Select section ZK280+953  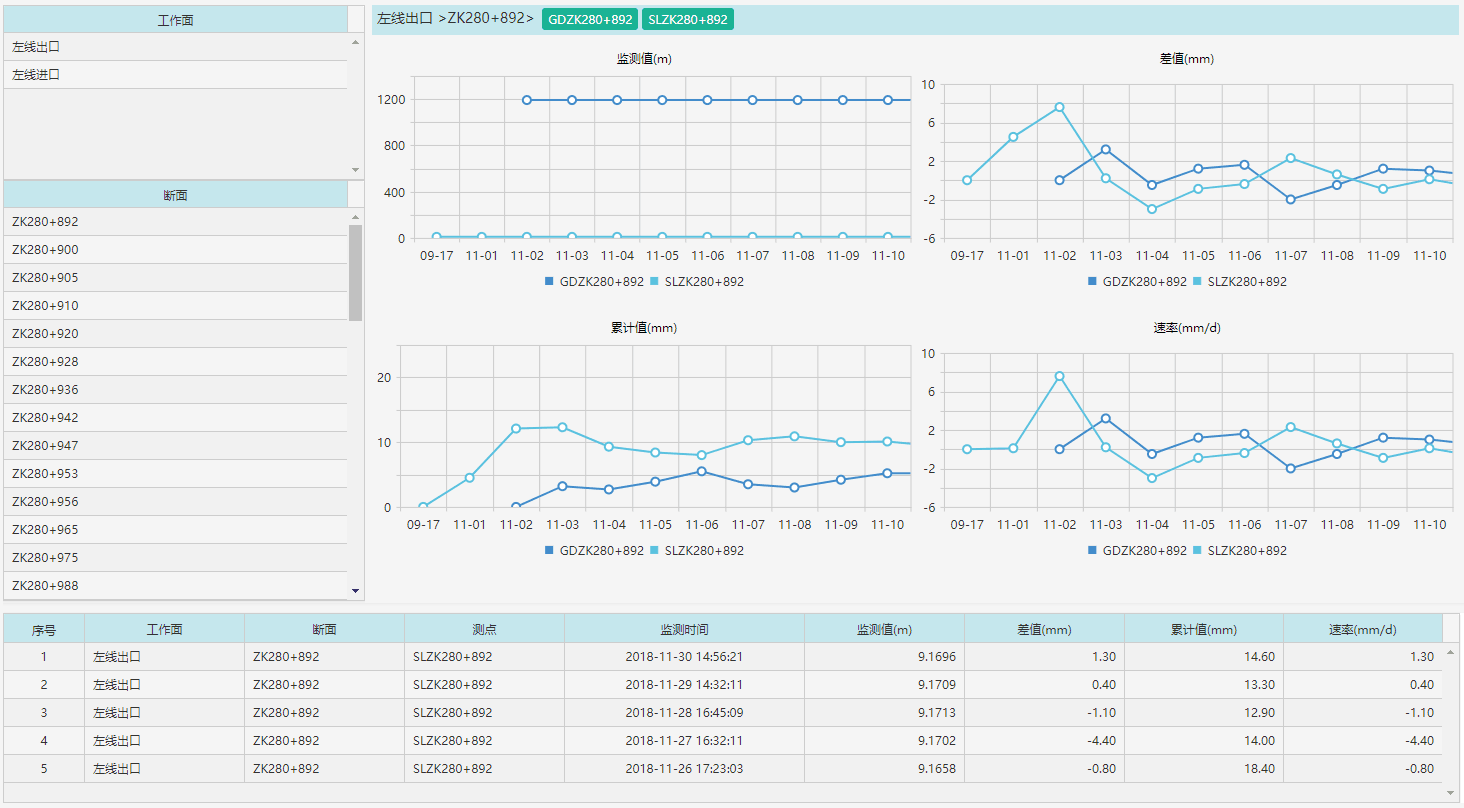point(175,474)
